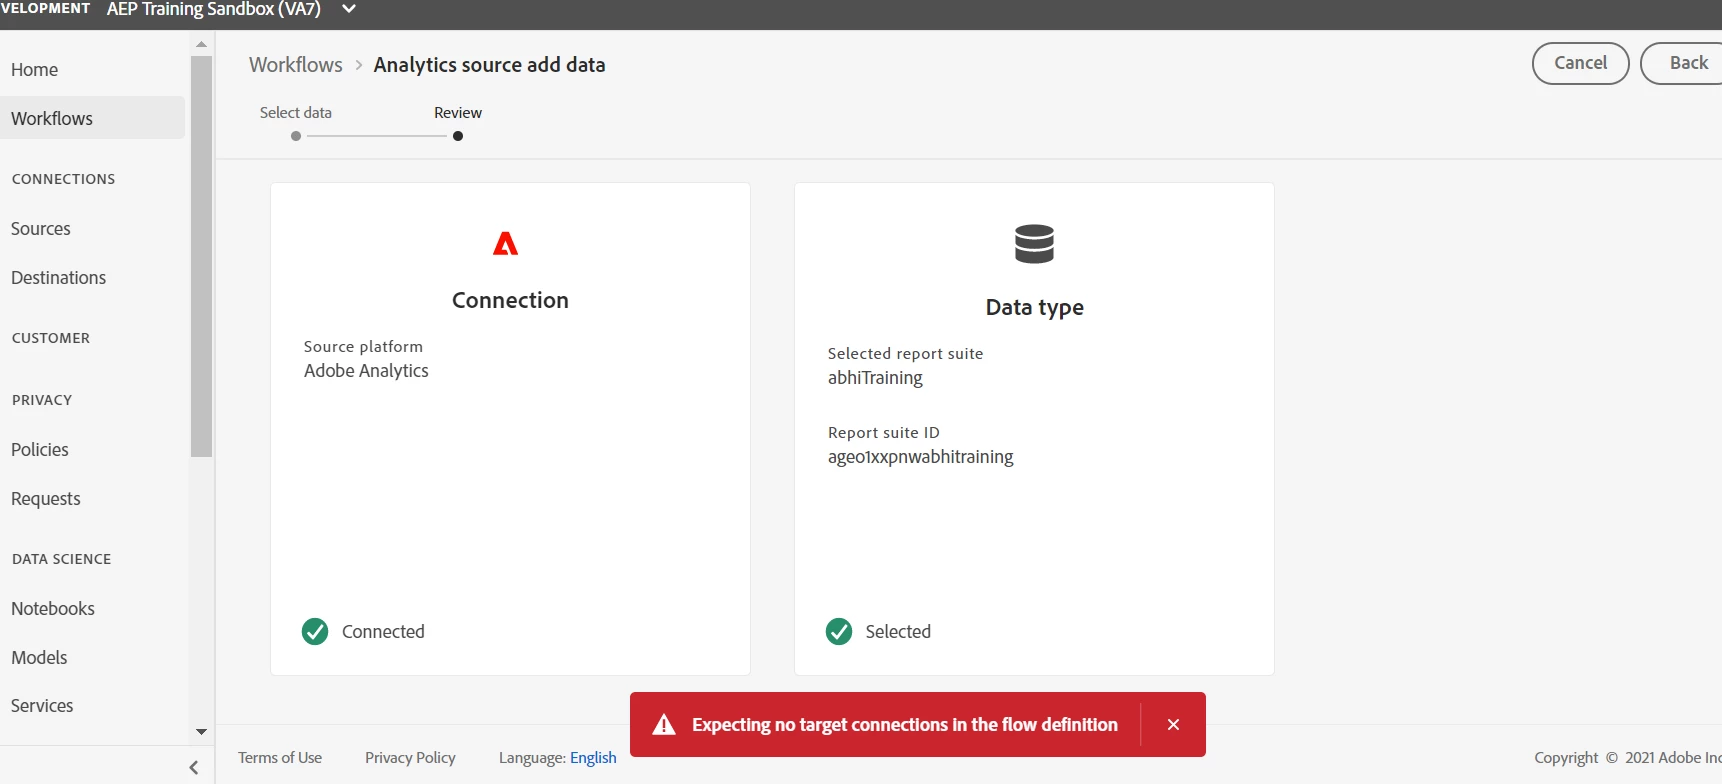Open Requests under Privacy
This screenshot has height=784, width=1722.
click(46, 498)
